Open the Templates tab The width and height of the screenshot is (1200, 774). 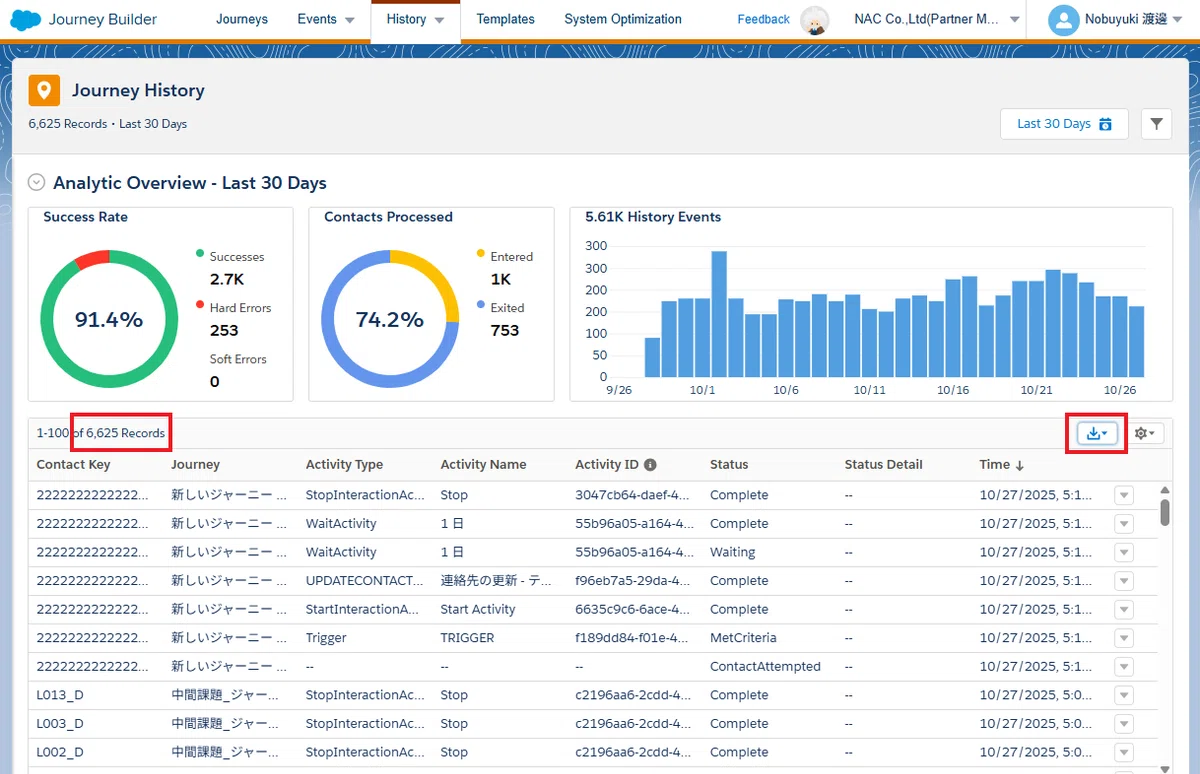pyautogui.click(x=505, y=19)
